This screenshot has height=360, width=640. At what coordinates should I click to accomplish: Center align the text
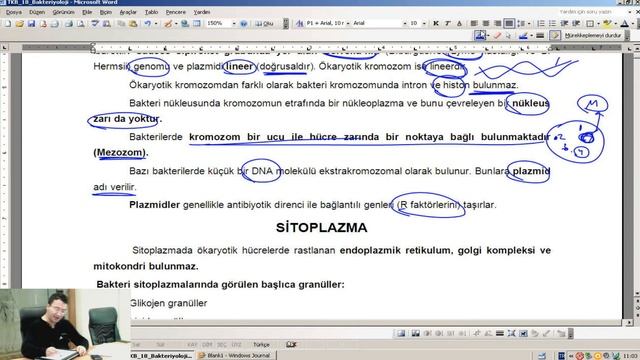486,24
